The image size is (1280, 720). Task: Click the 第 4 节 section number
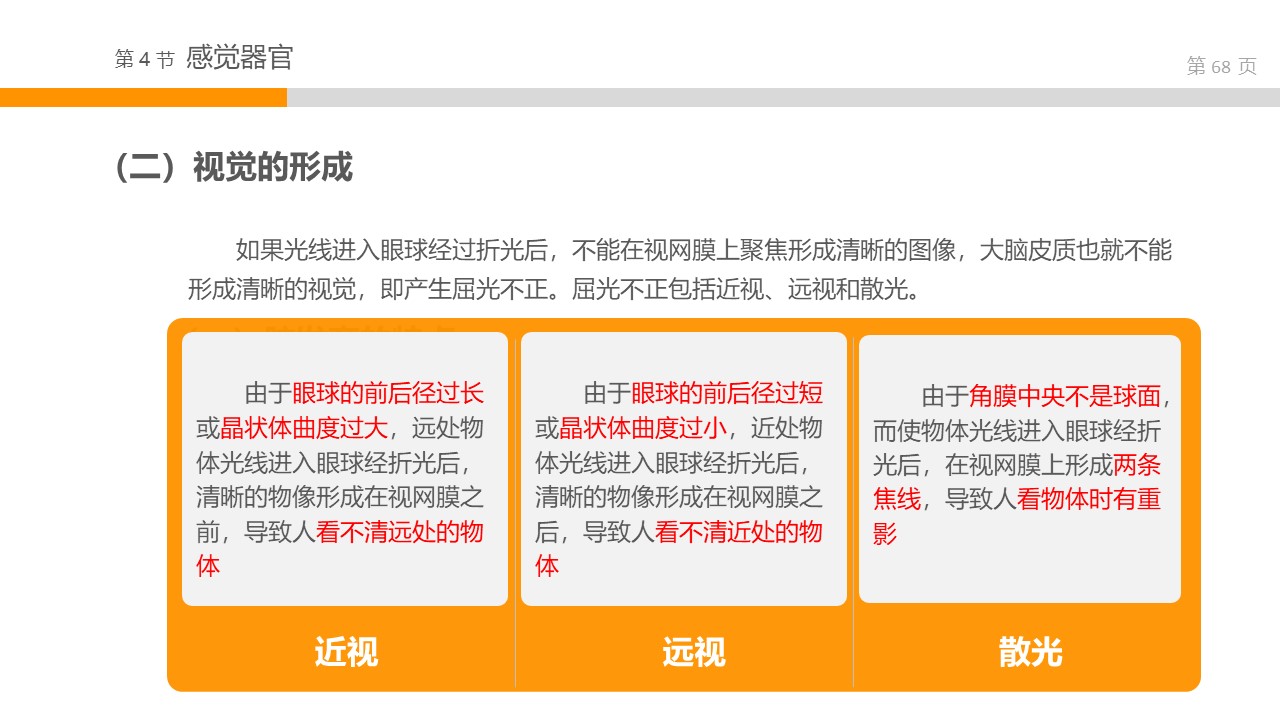[144, 60]
